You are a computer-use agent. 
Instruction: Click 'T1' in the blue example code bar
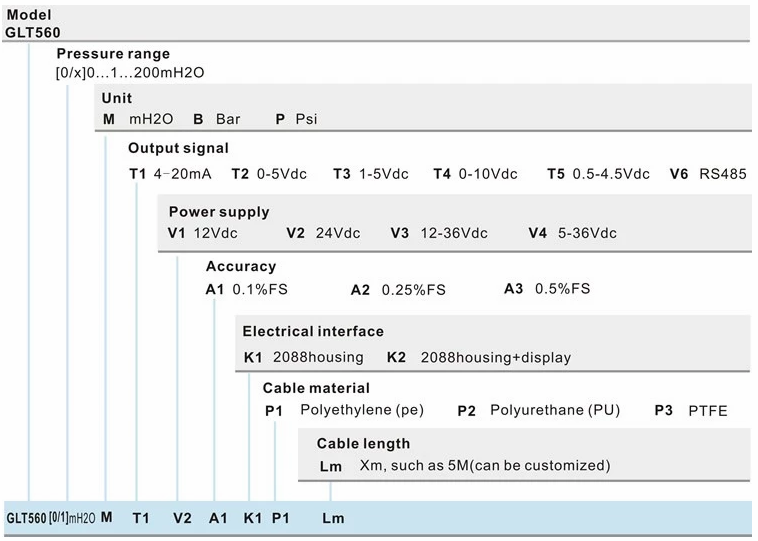(x=141, y=518)
